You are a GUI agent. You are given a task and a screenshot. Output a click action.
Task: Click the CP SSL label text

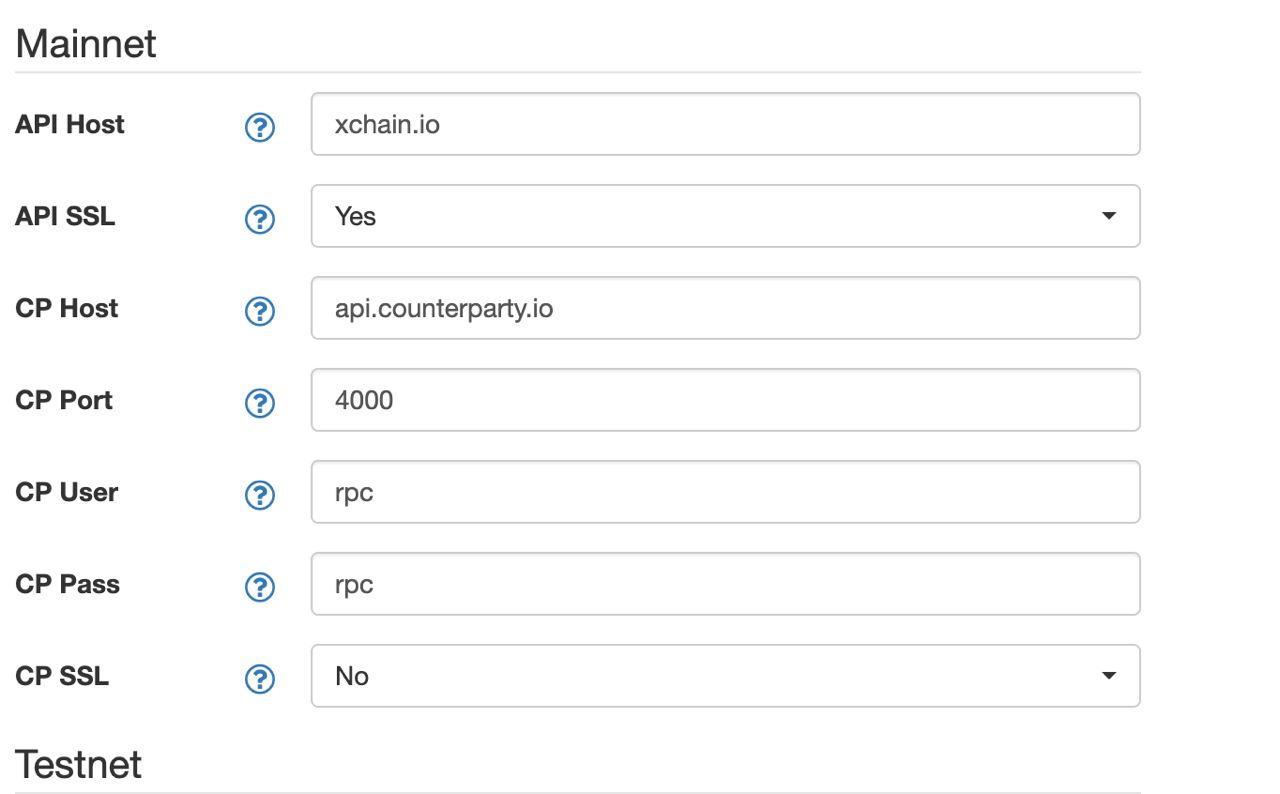[x=62, y=676]
